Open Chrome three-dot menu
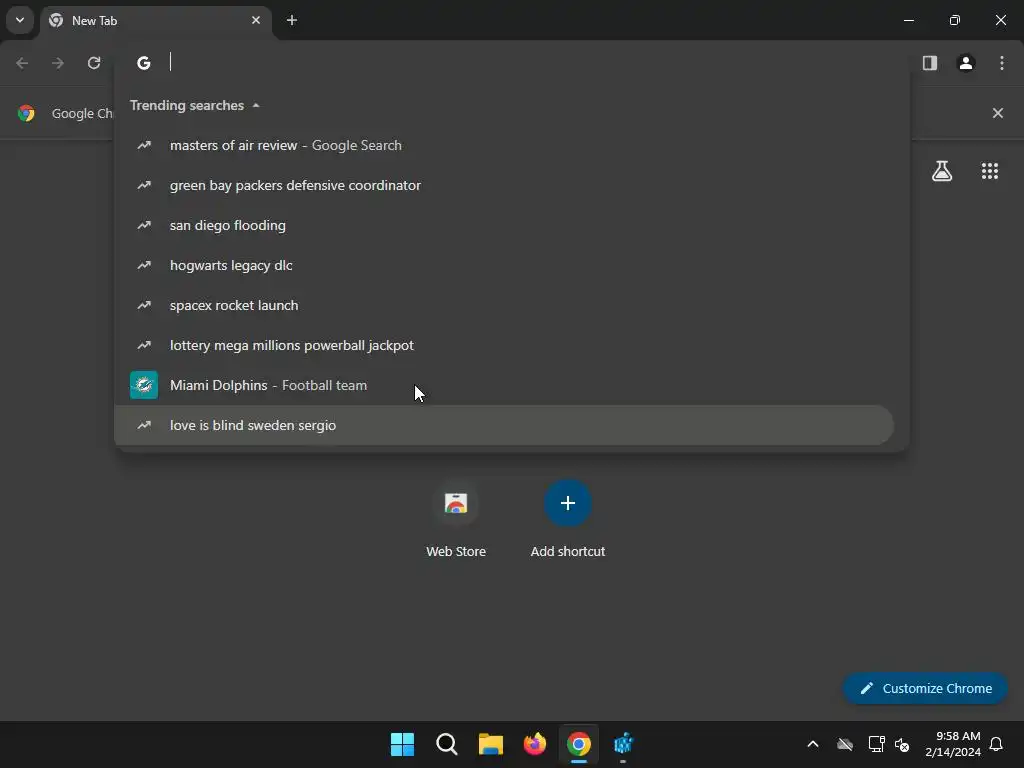Image resolution: width=1024 pixels, height=768 pixels. coord(1002,63)
